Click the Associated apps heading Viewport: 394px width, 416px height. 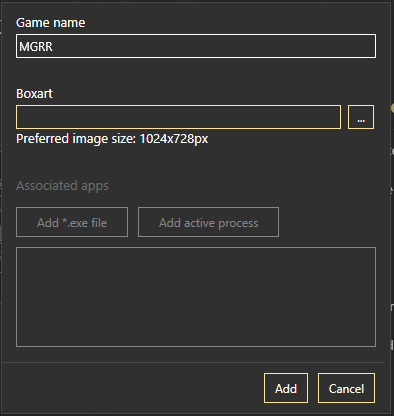tap(62, 186)
